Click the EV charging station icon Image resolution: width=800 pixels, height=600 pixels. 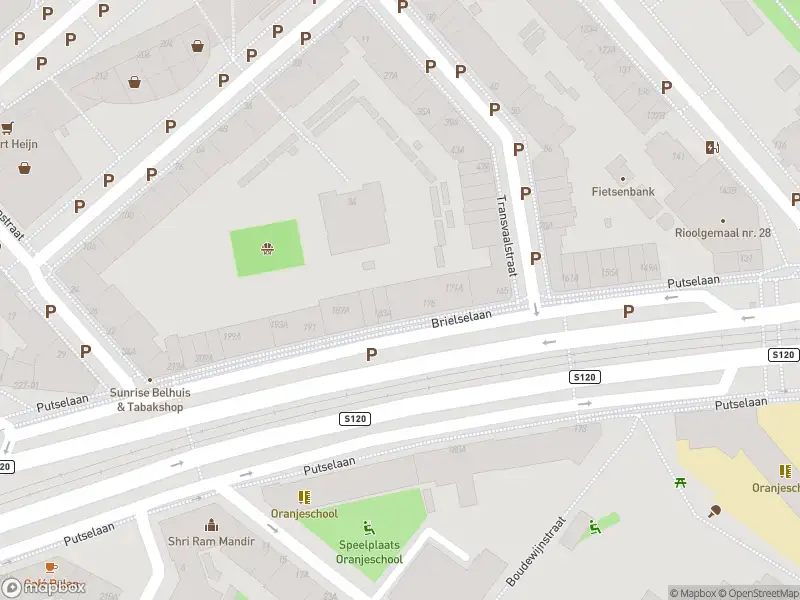pyautogui.click(x=712, y=148)
